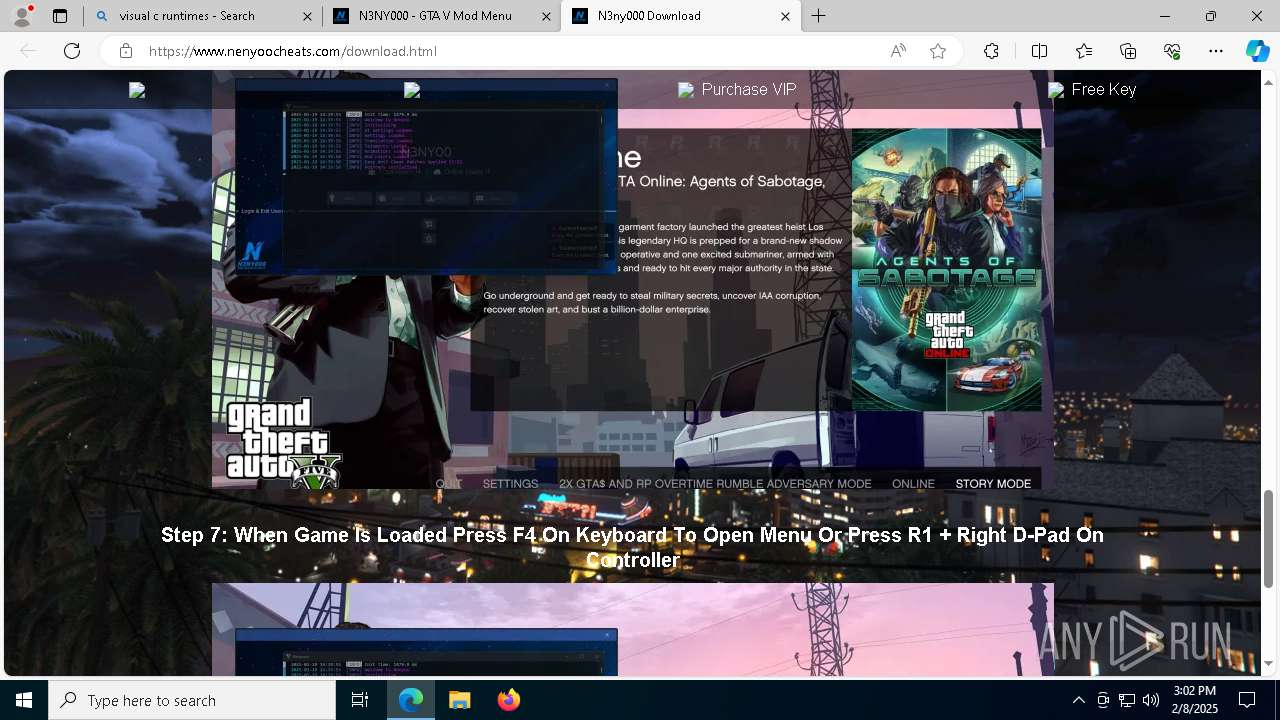Open the Collections panel
This screenshot has width=1280, height=720.
(x=1128, y=51)
